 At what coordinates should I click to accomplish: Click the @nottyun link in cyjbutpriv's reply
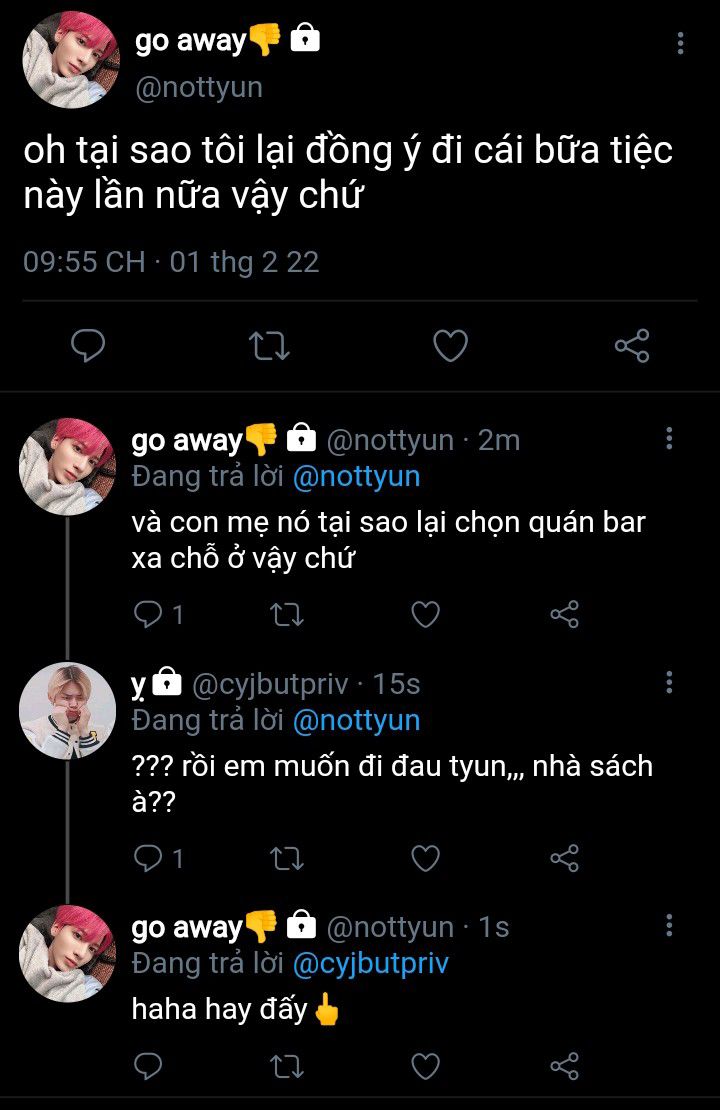pos(356,720)
